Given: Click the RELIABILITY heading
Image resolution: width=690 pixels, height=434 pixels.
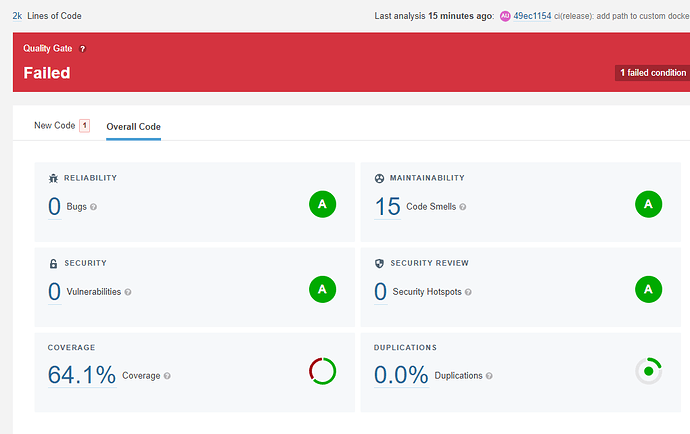Looking at the screenshot, I should click(90, 178).
